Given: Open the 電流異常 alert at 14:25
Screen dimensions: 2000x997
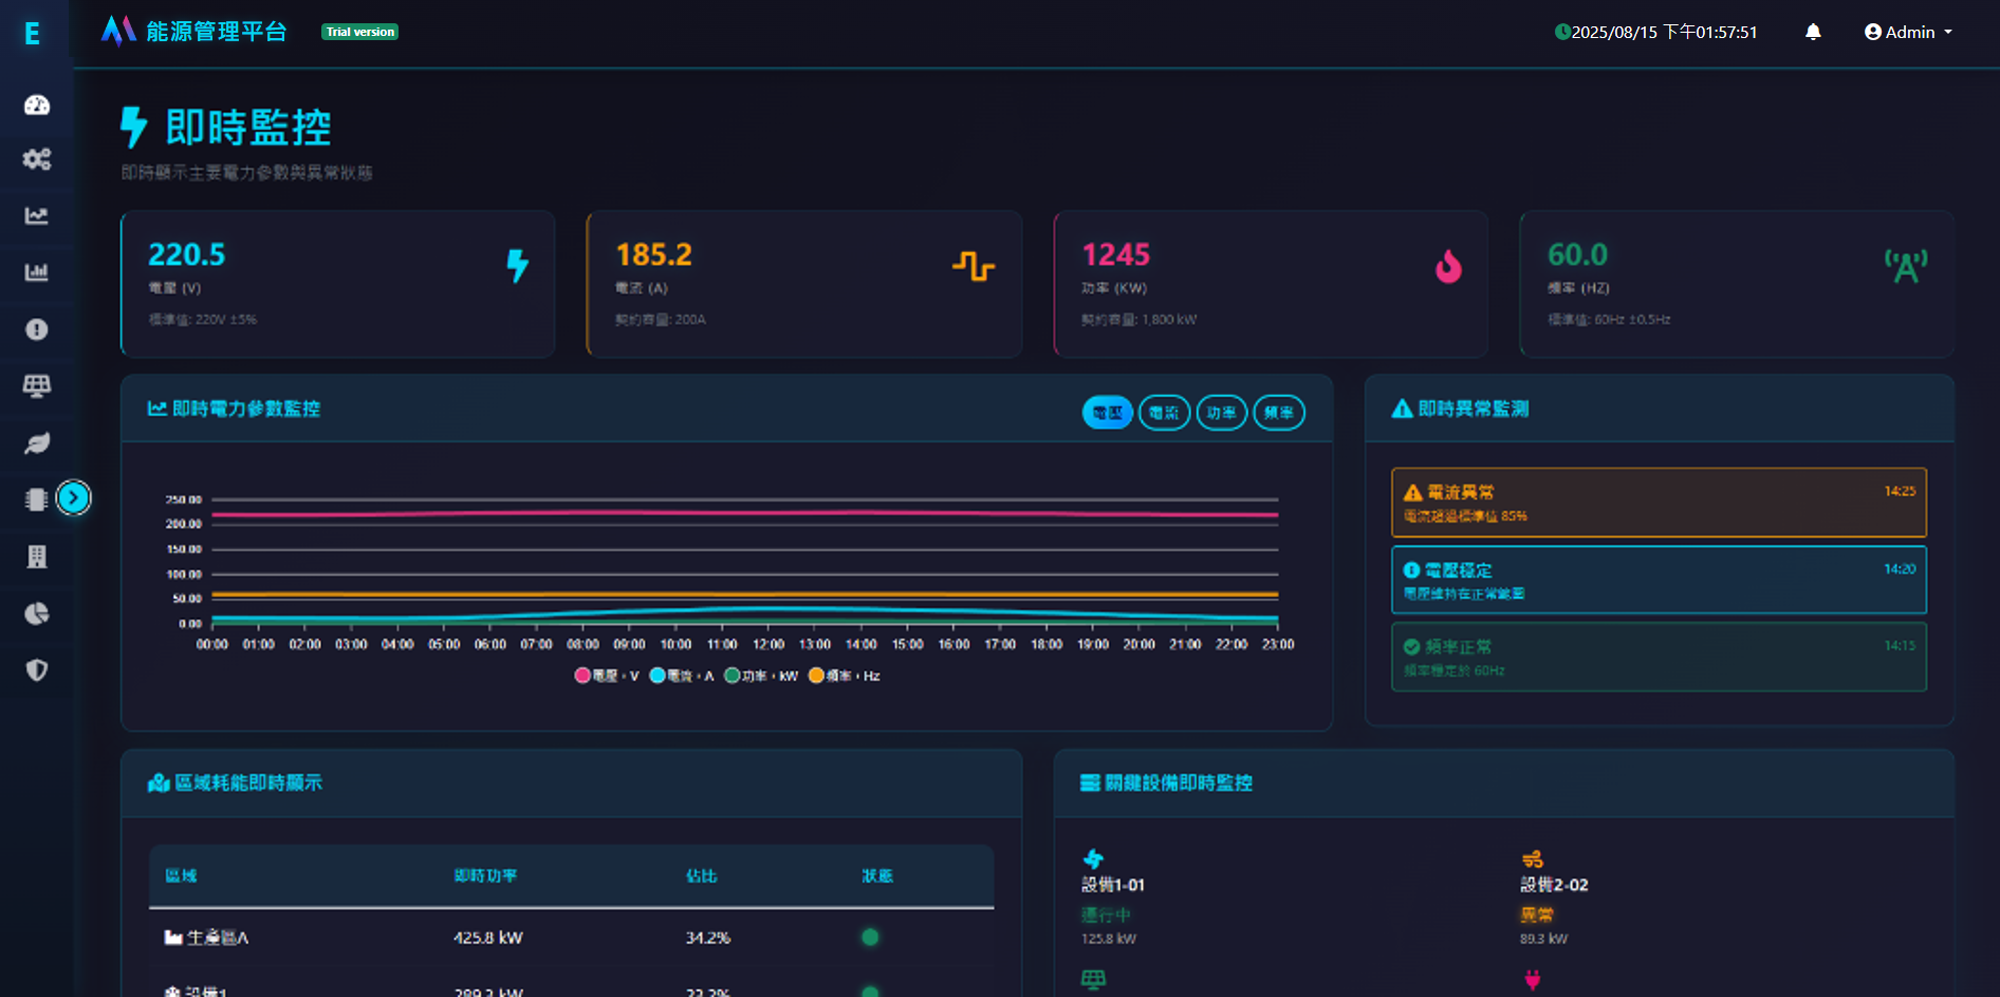Looking at the screenshot, I should tap(1658, 502).
